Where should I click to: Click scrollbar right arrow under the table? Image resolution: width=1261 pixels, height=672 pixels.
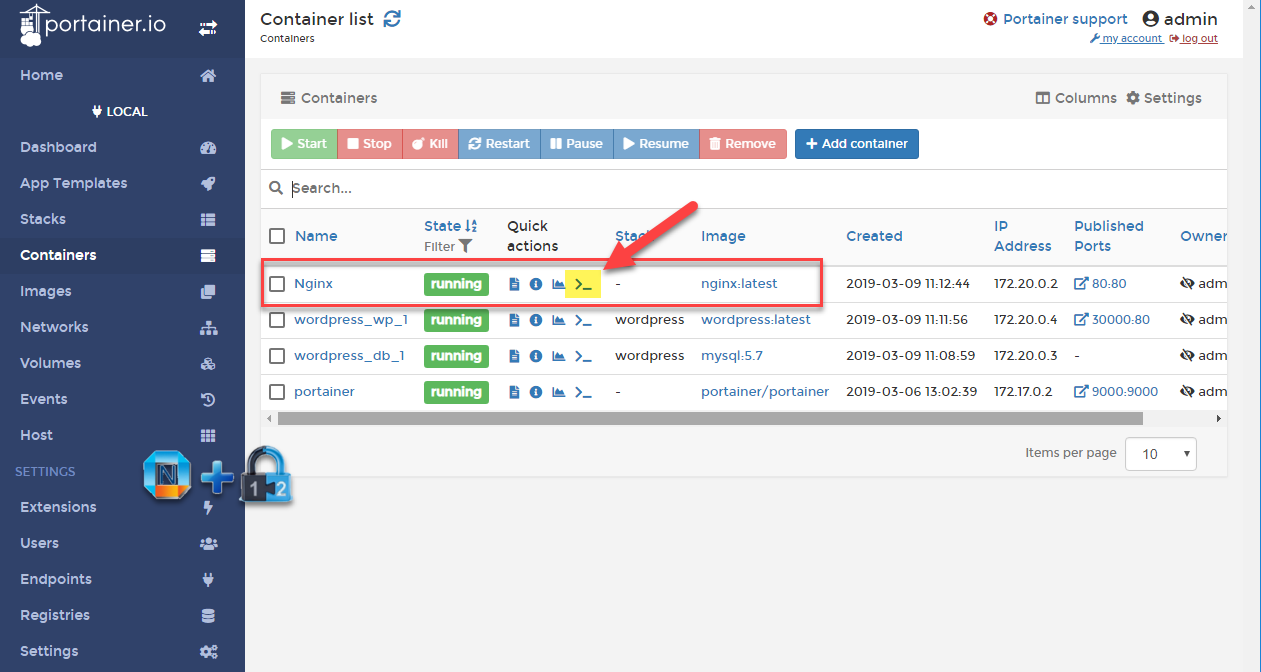[1218, 418]
